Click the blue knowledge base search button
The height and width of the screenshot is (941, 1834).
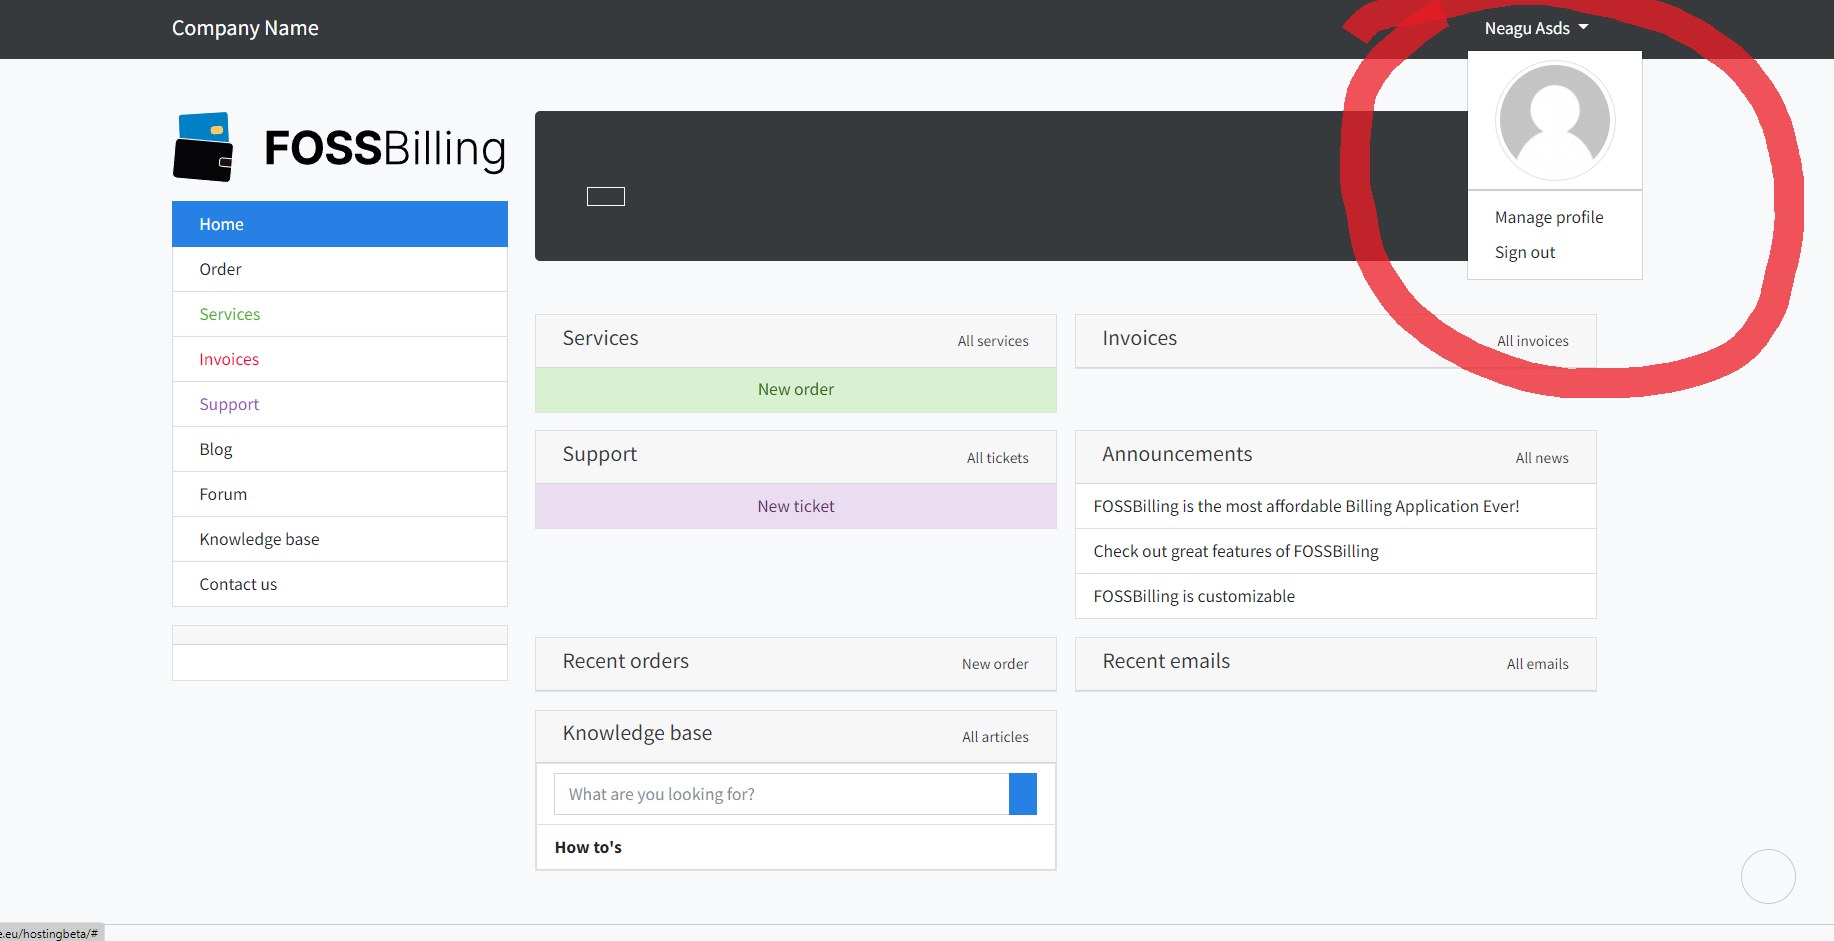1023,794
